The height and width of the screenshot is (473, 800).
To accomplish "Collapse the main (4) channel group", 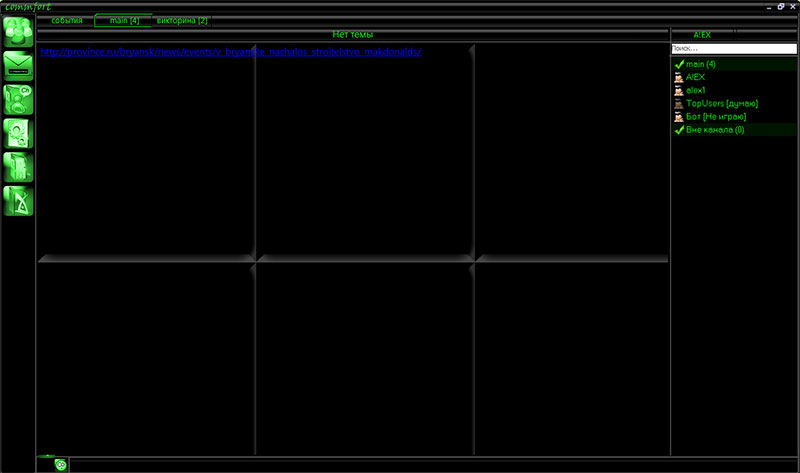I will pos(679,65).
